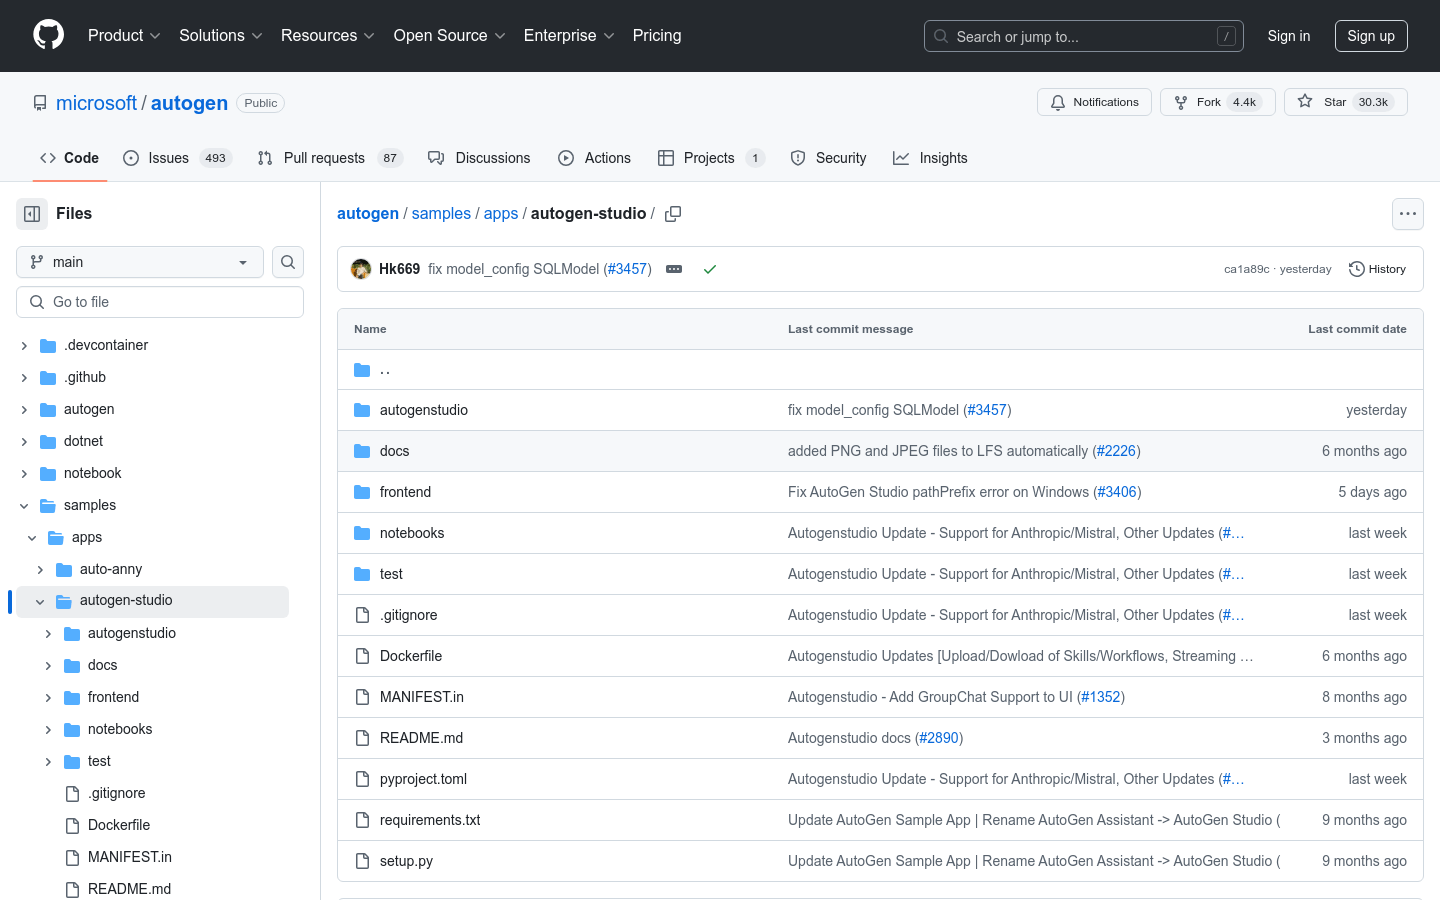Screen dimensions: 1440x900
Task: Click the notebooks folder icon in file table
Action: pyautogui.click(x=362, y=533)
